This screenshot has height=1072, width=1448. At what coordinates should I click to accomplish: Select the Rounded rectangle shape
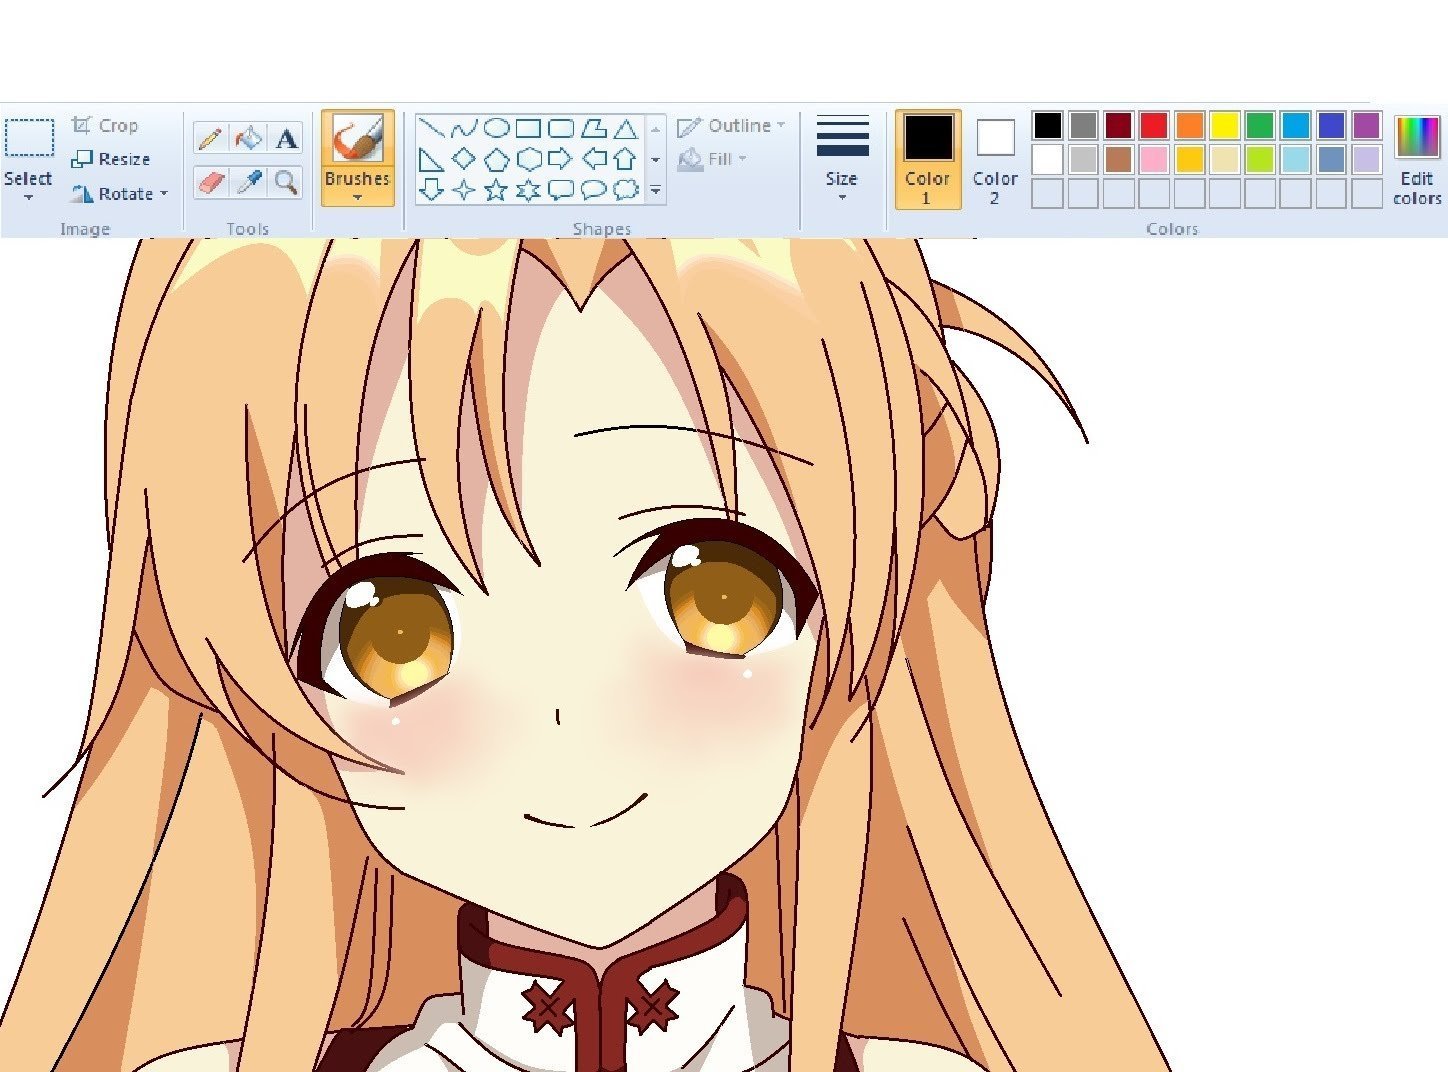point(561,128)
